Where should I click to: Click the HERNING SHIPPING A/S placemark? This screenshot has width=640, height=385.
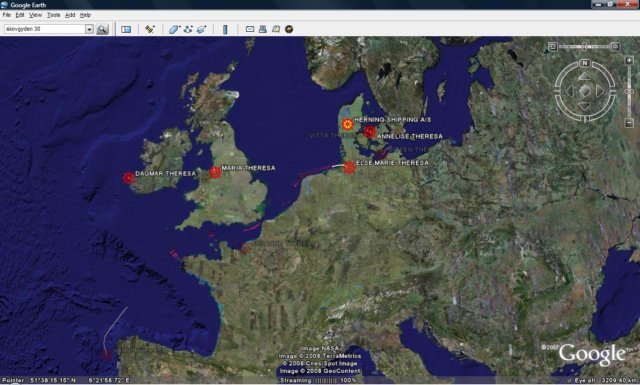click(x=347, y=124)
